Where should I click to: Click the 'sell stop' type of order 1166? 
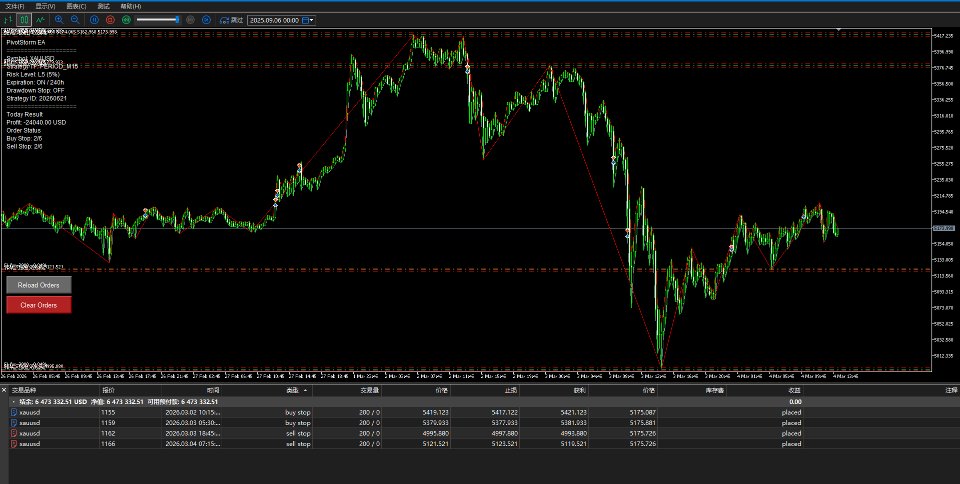298,444
